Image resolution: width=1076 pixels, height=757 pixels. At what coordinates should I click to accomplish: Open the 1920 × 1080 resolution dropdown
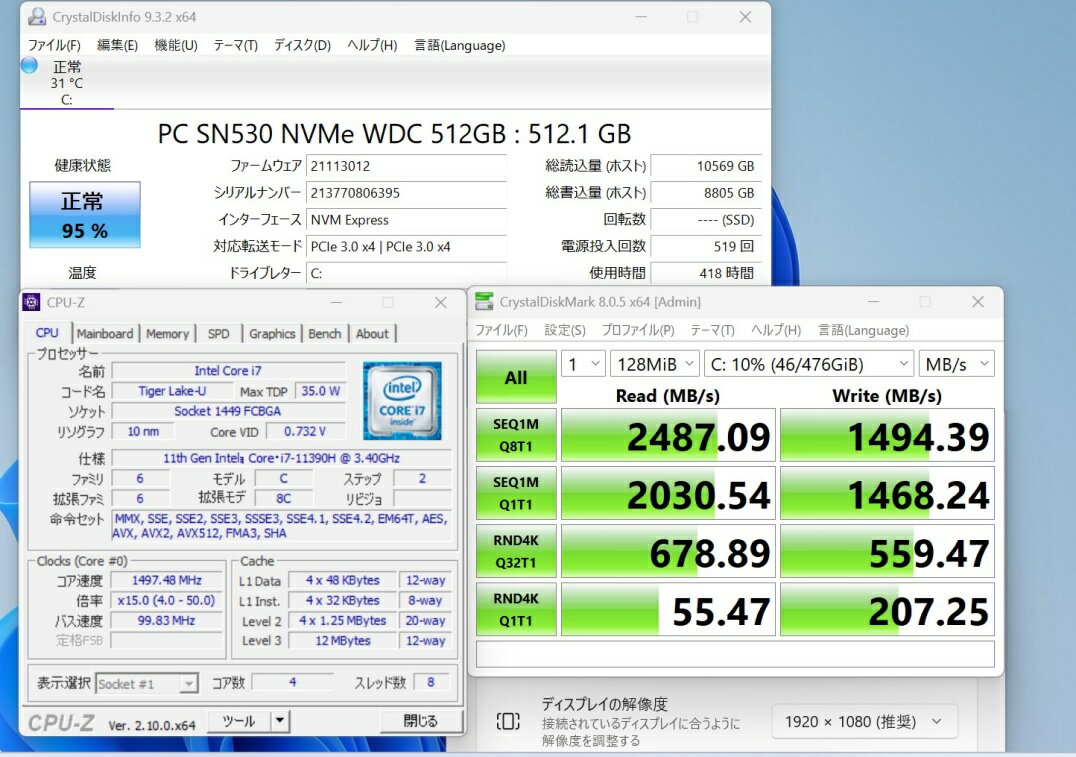pyautogui.click(x=864, y=722)
